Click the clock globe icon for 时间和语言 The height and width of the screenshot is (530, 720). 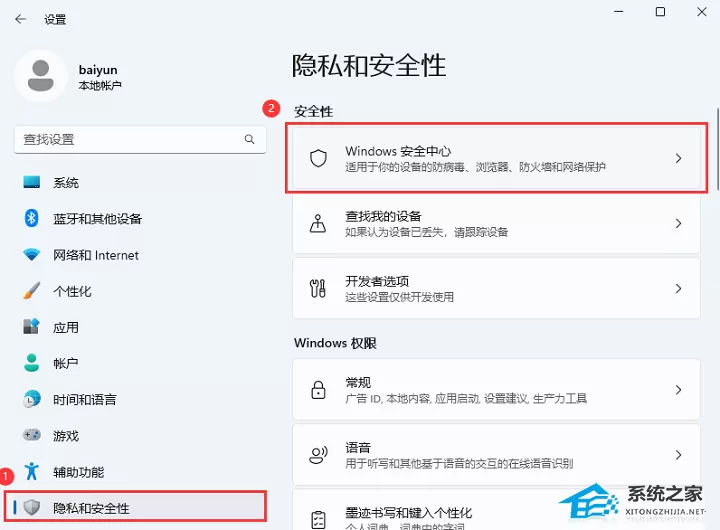coord(32,399)
